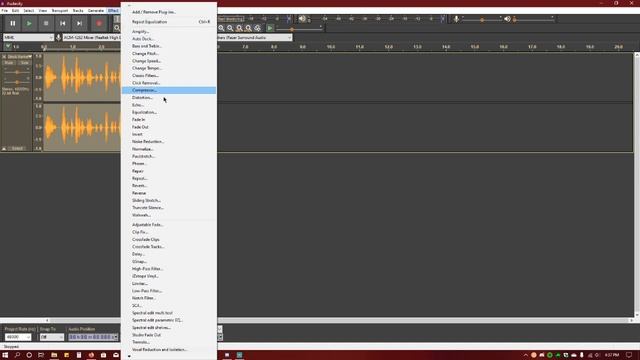Viewport: 640px width, 360px height.
Task: Start recording with the red Record button
Action: [x=99, y=23]
